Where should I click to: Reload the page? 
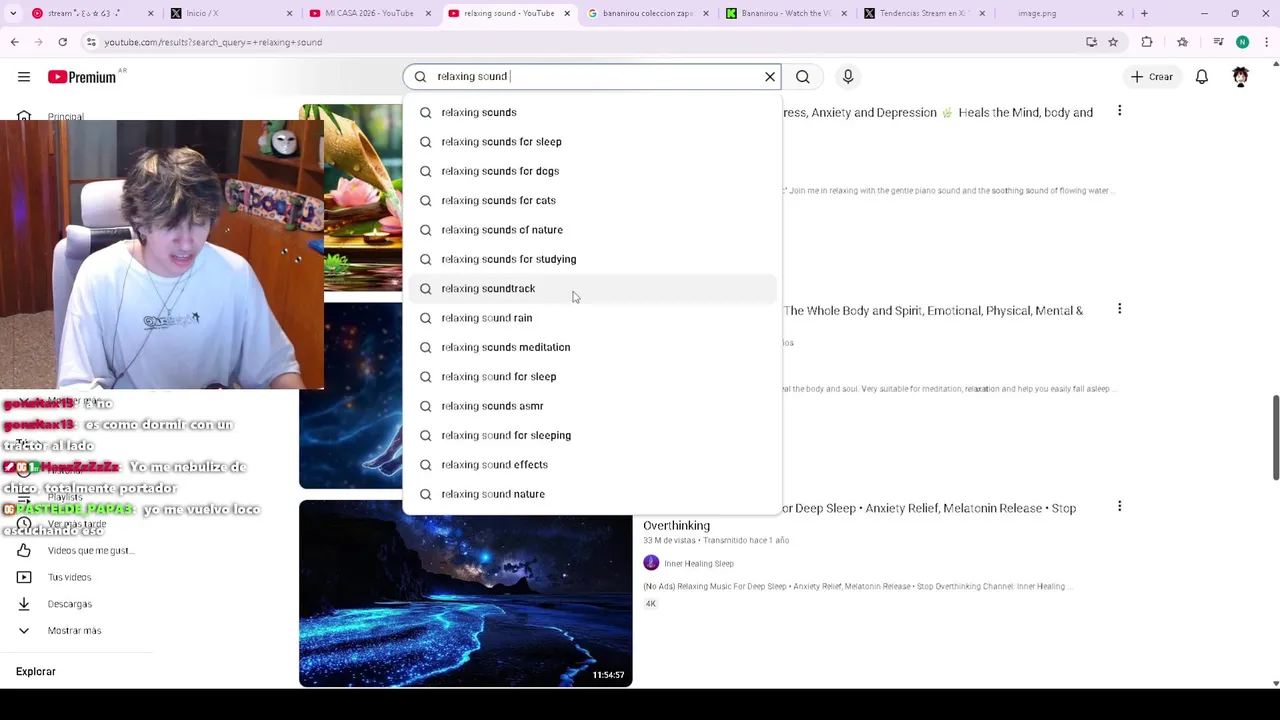62,42
